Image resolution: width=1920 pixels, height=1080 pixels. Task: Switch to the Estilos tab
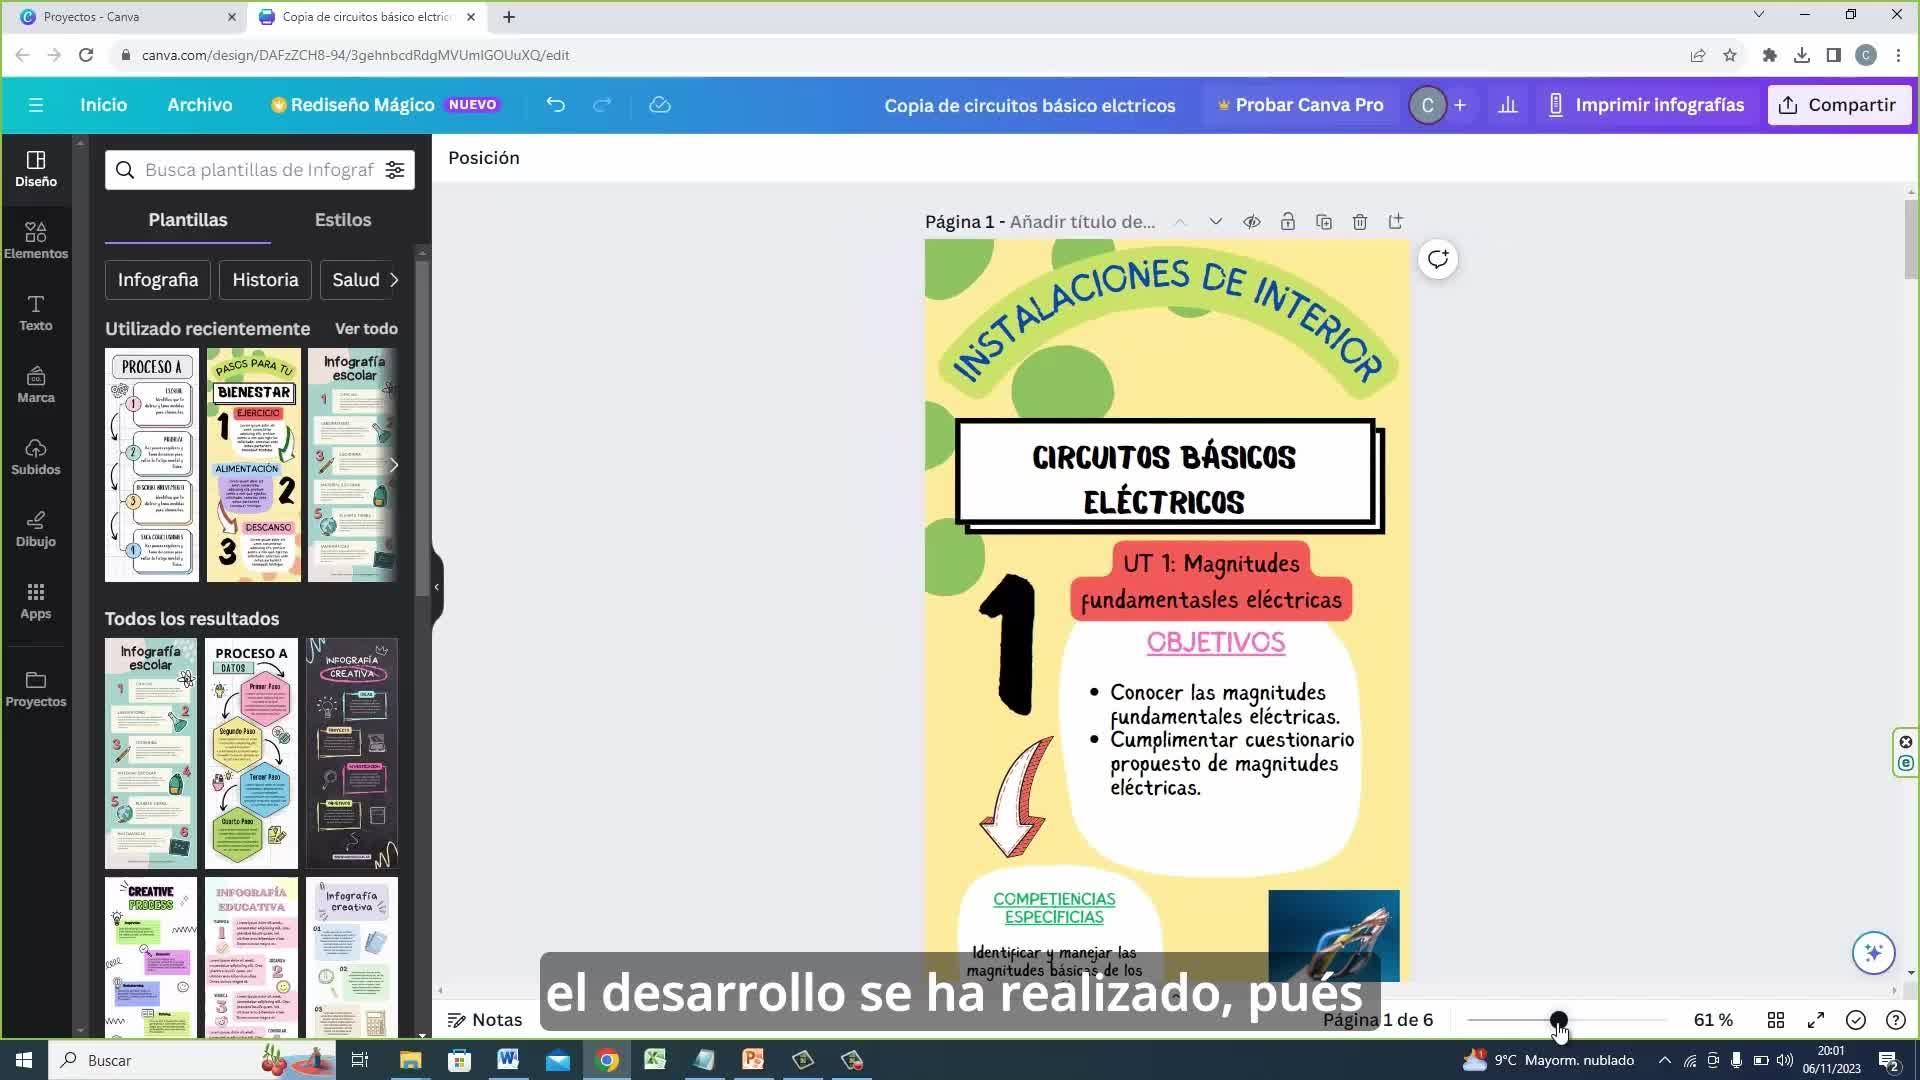tap(342, 220)
